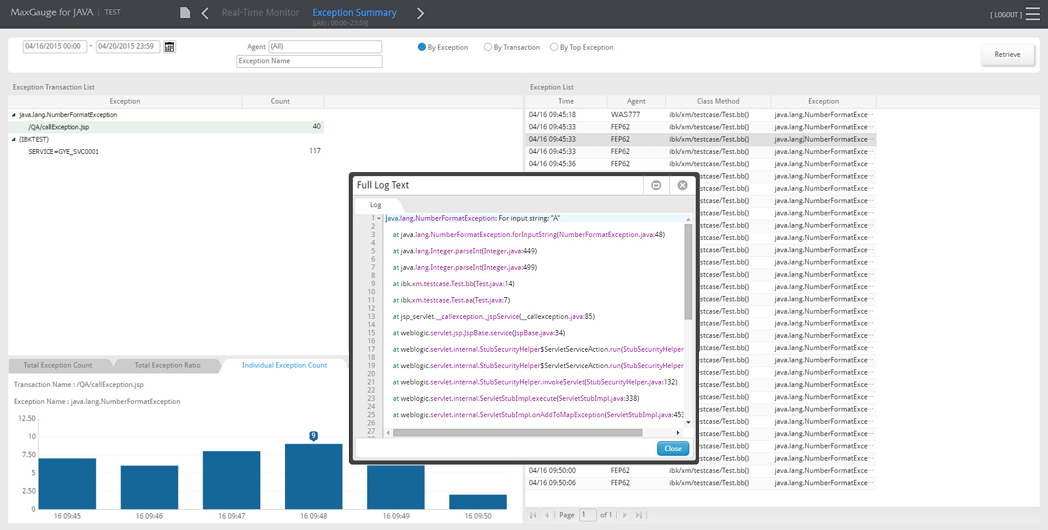Click the document icon in the top bar
Image resolution: width=1048 pixels, height=530 pixels.
185,13
